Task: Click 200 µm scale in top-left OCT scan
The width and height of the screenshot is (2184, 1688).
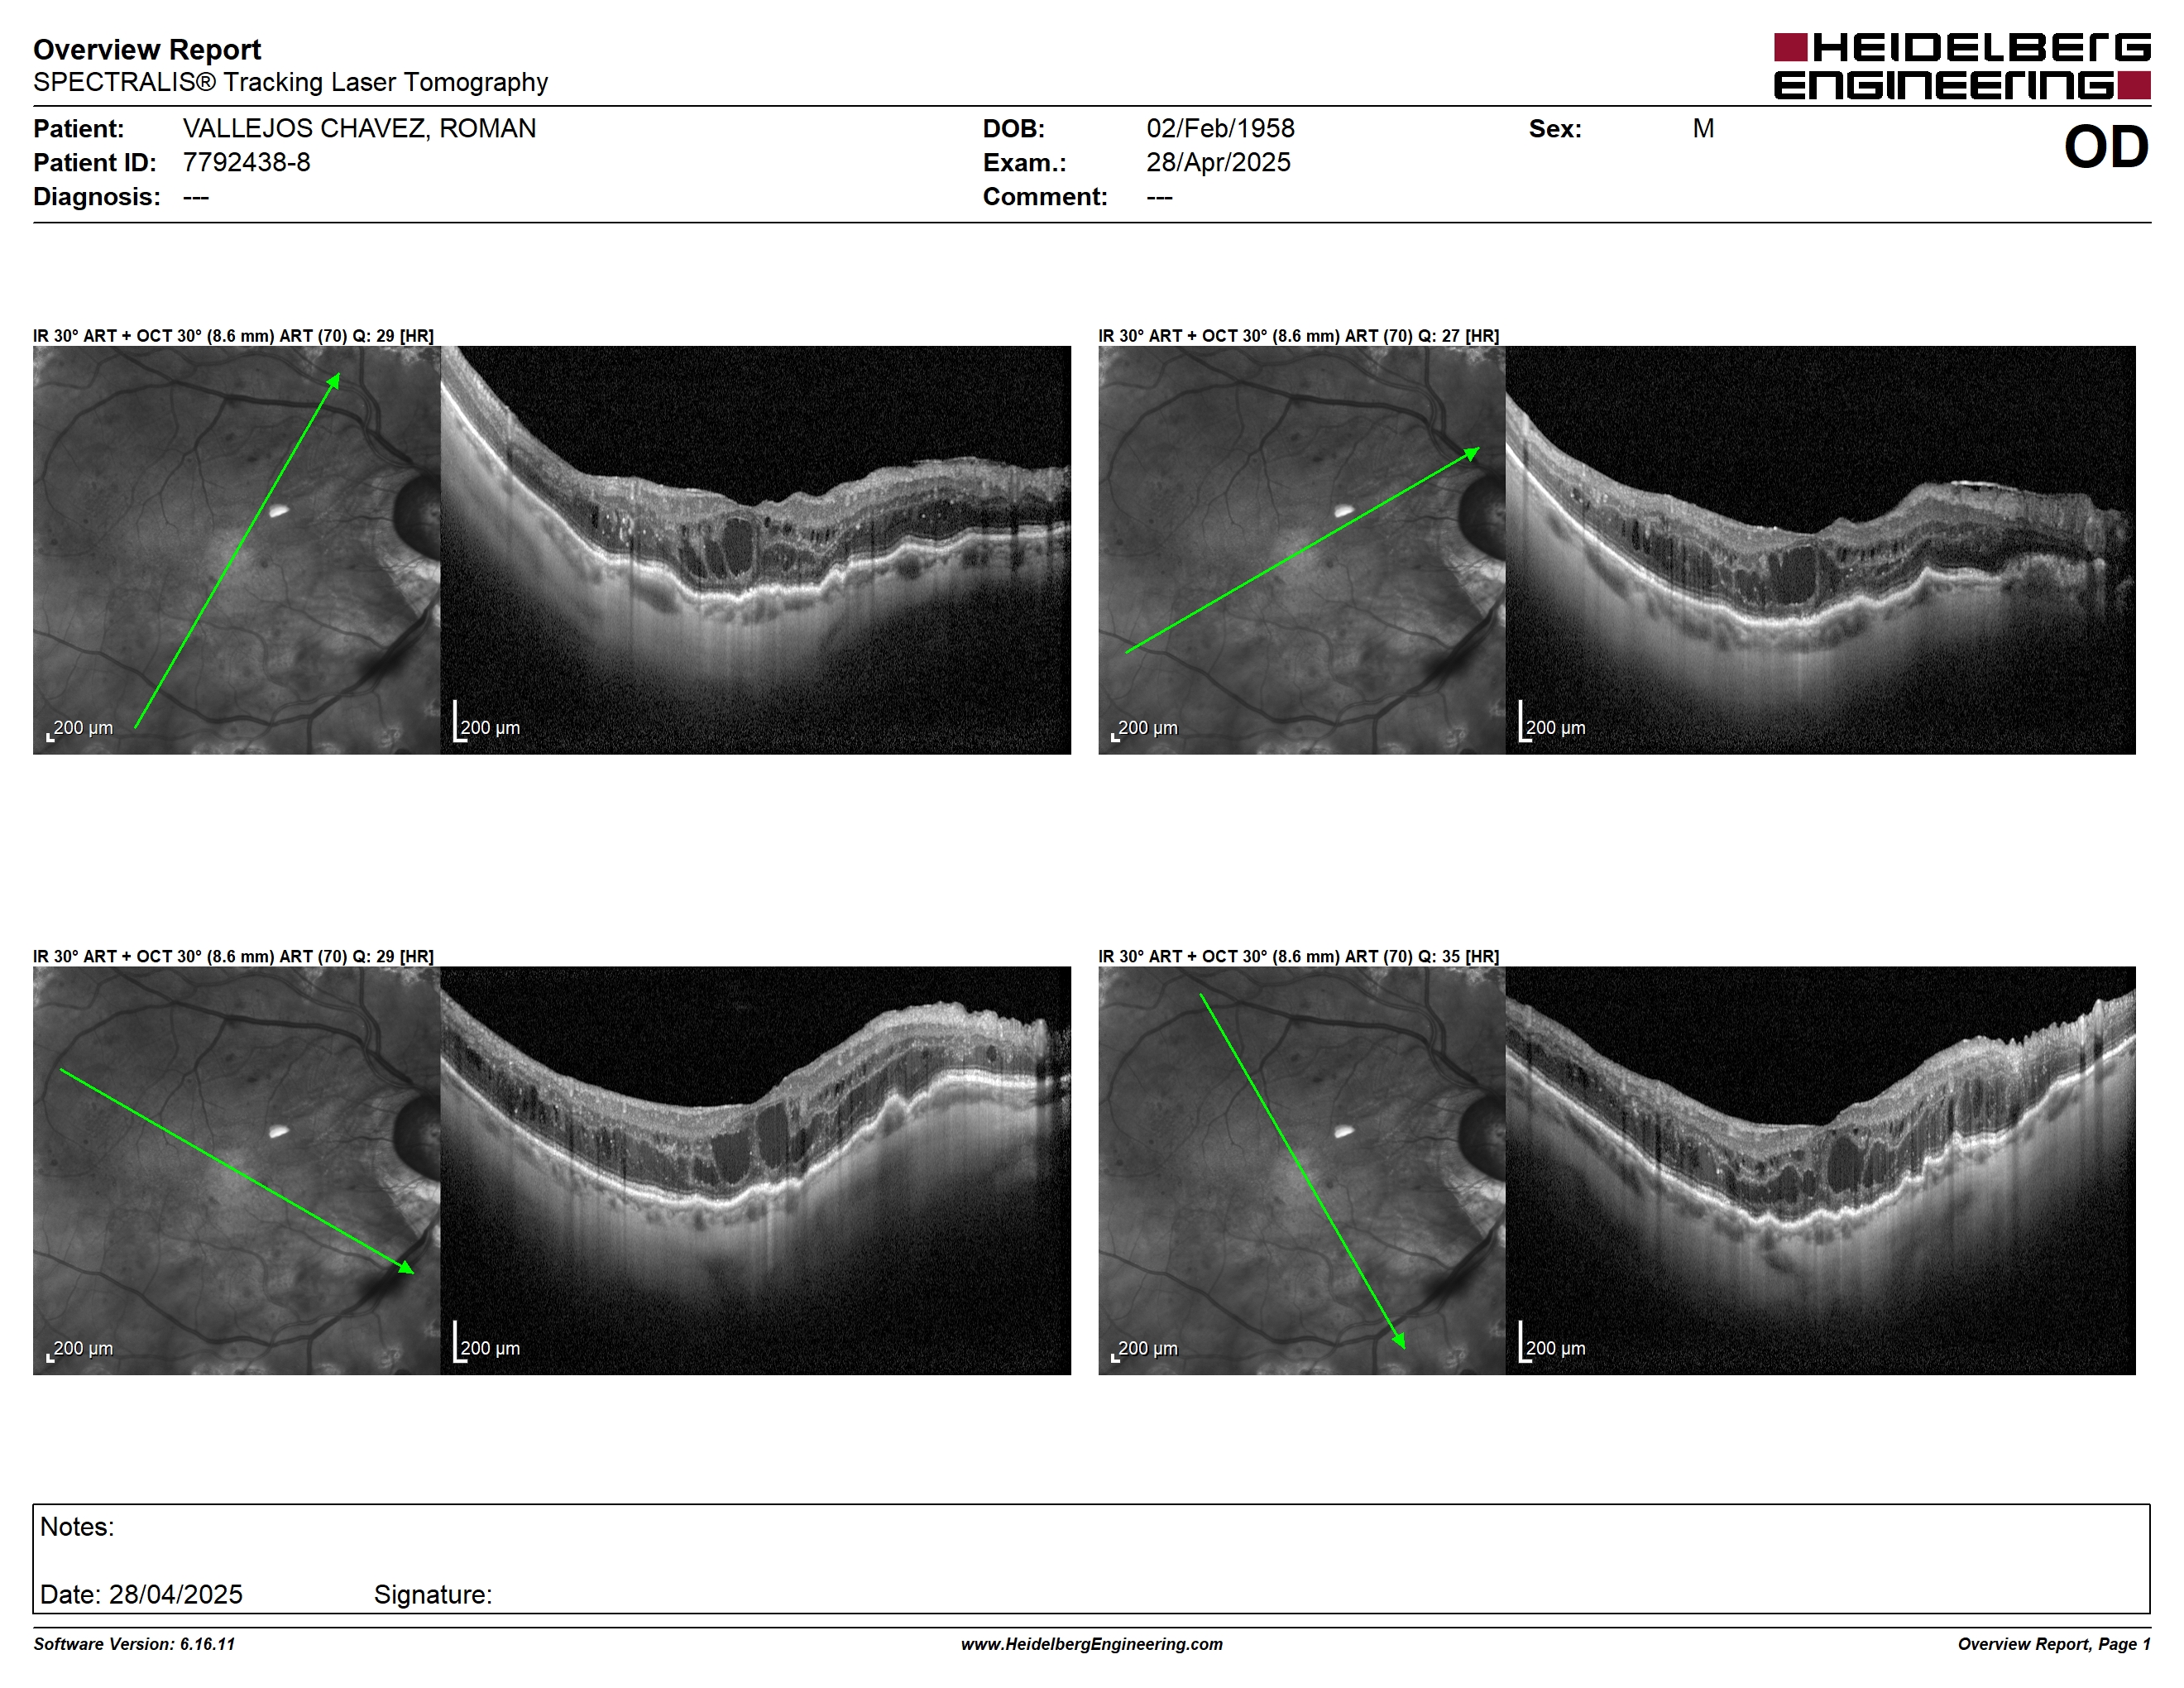Action: pos(487,722)
